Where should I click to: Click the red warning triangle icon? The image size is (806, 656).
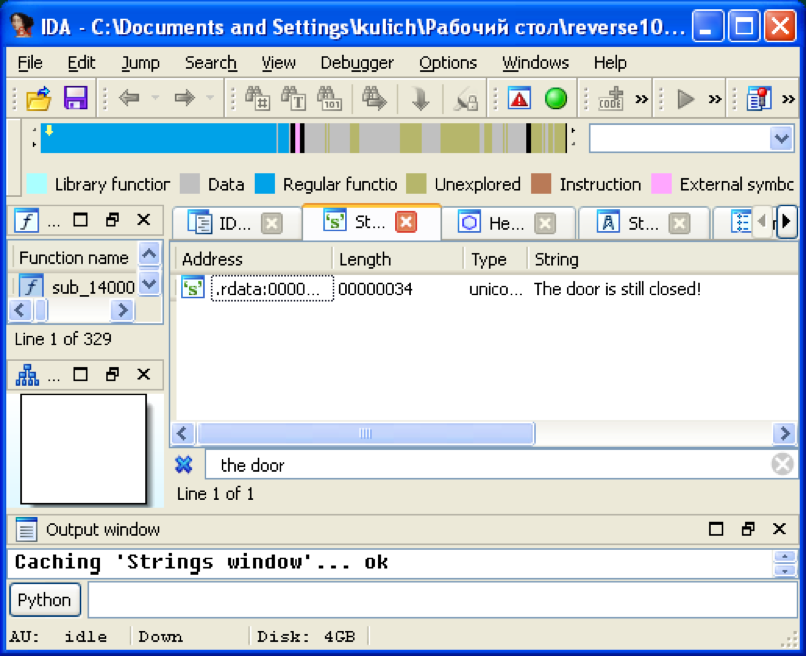(519, 98)
